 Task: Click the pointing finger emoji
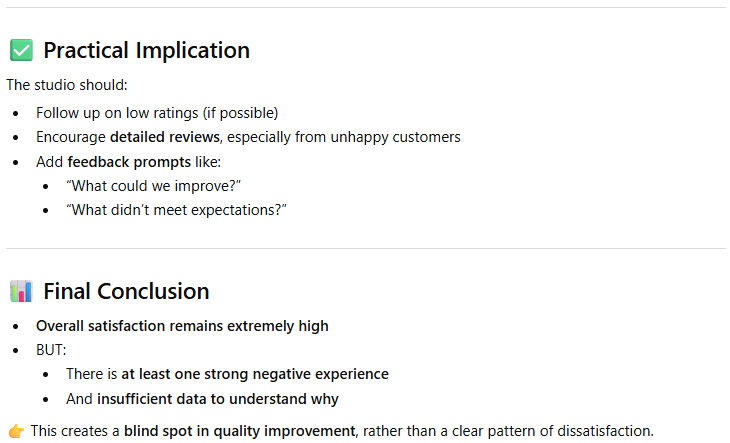click(x=16, y=431)
